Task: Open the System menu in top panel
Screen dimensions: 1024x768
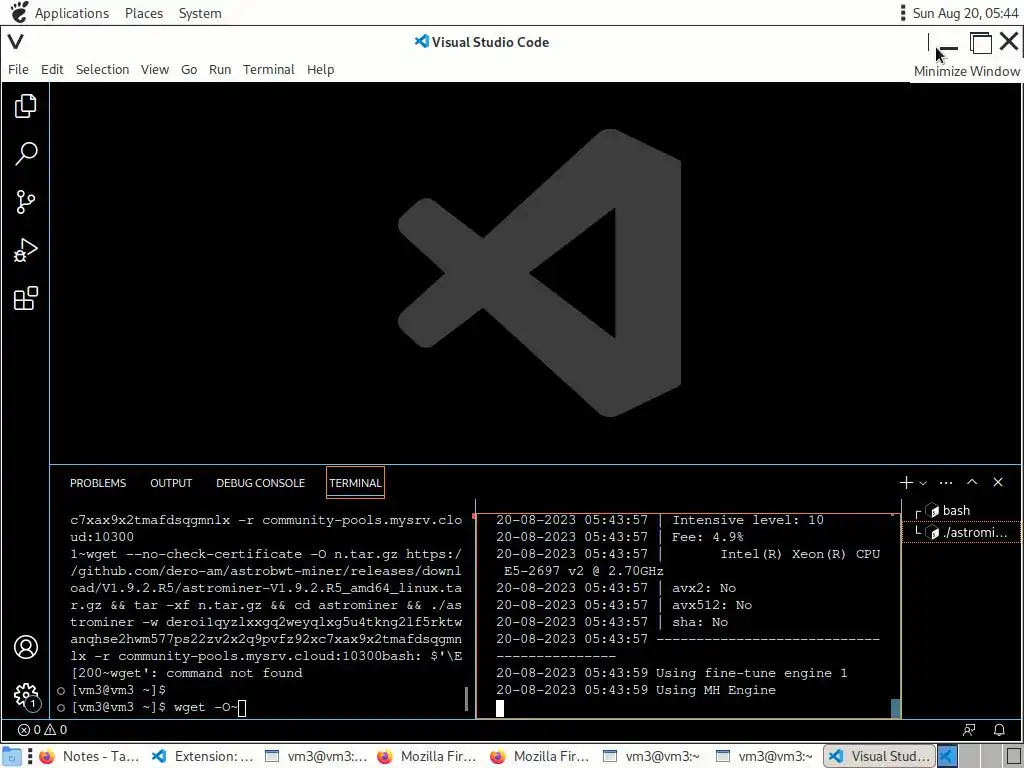Action: [200, 13]
